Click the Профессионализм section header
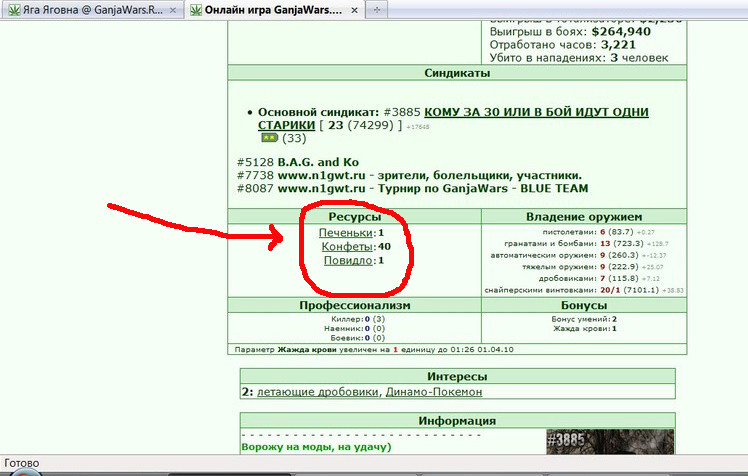Screen dimensions: 748x476 point(354,305)
